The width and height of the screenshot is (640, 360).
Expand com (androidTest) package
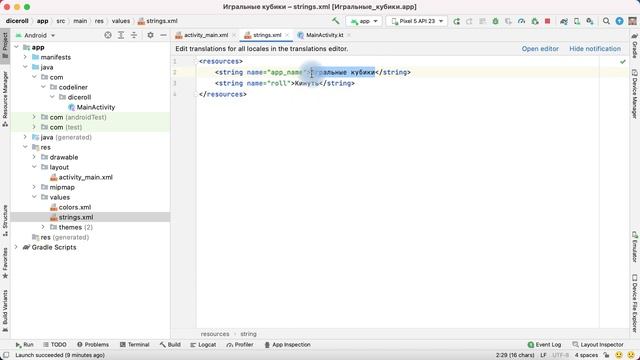pyautogui.click(x=34, y=117)
